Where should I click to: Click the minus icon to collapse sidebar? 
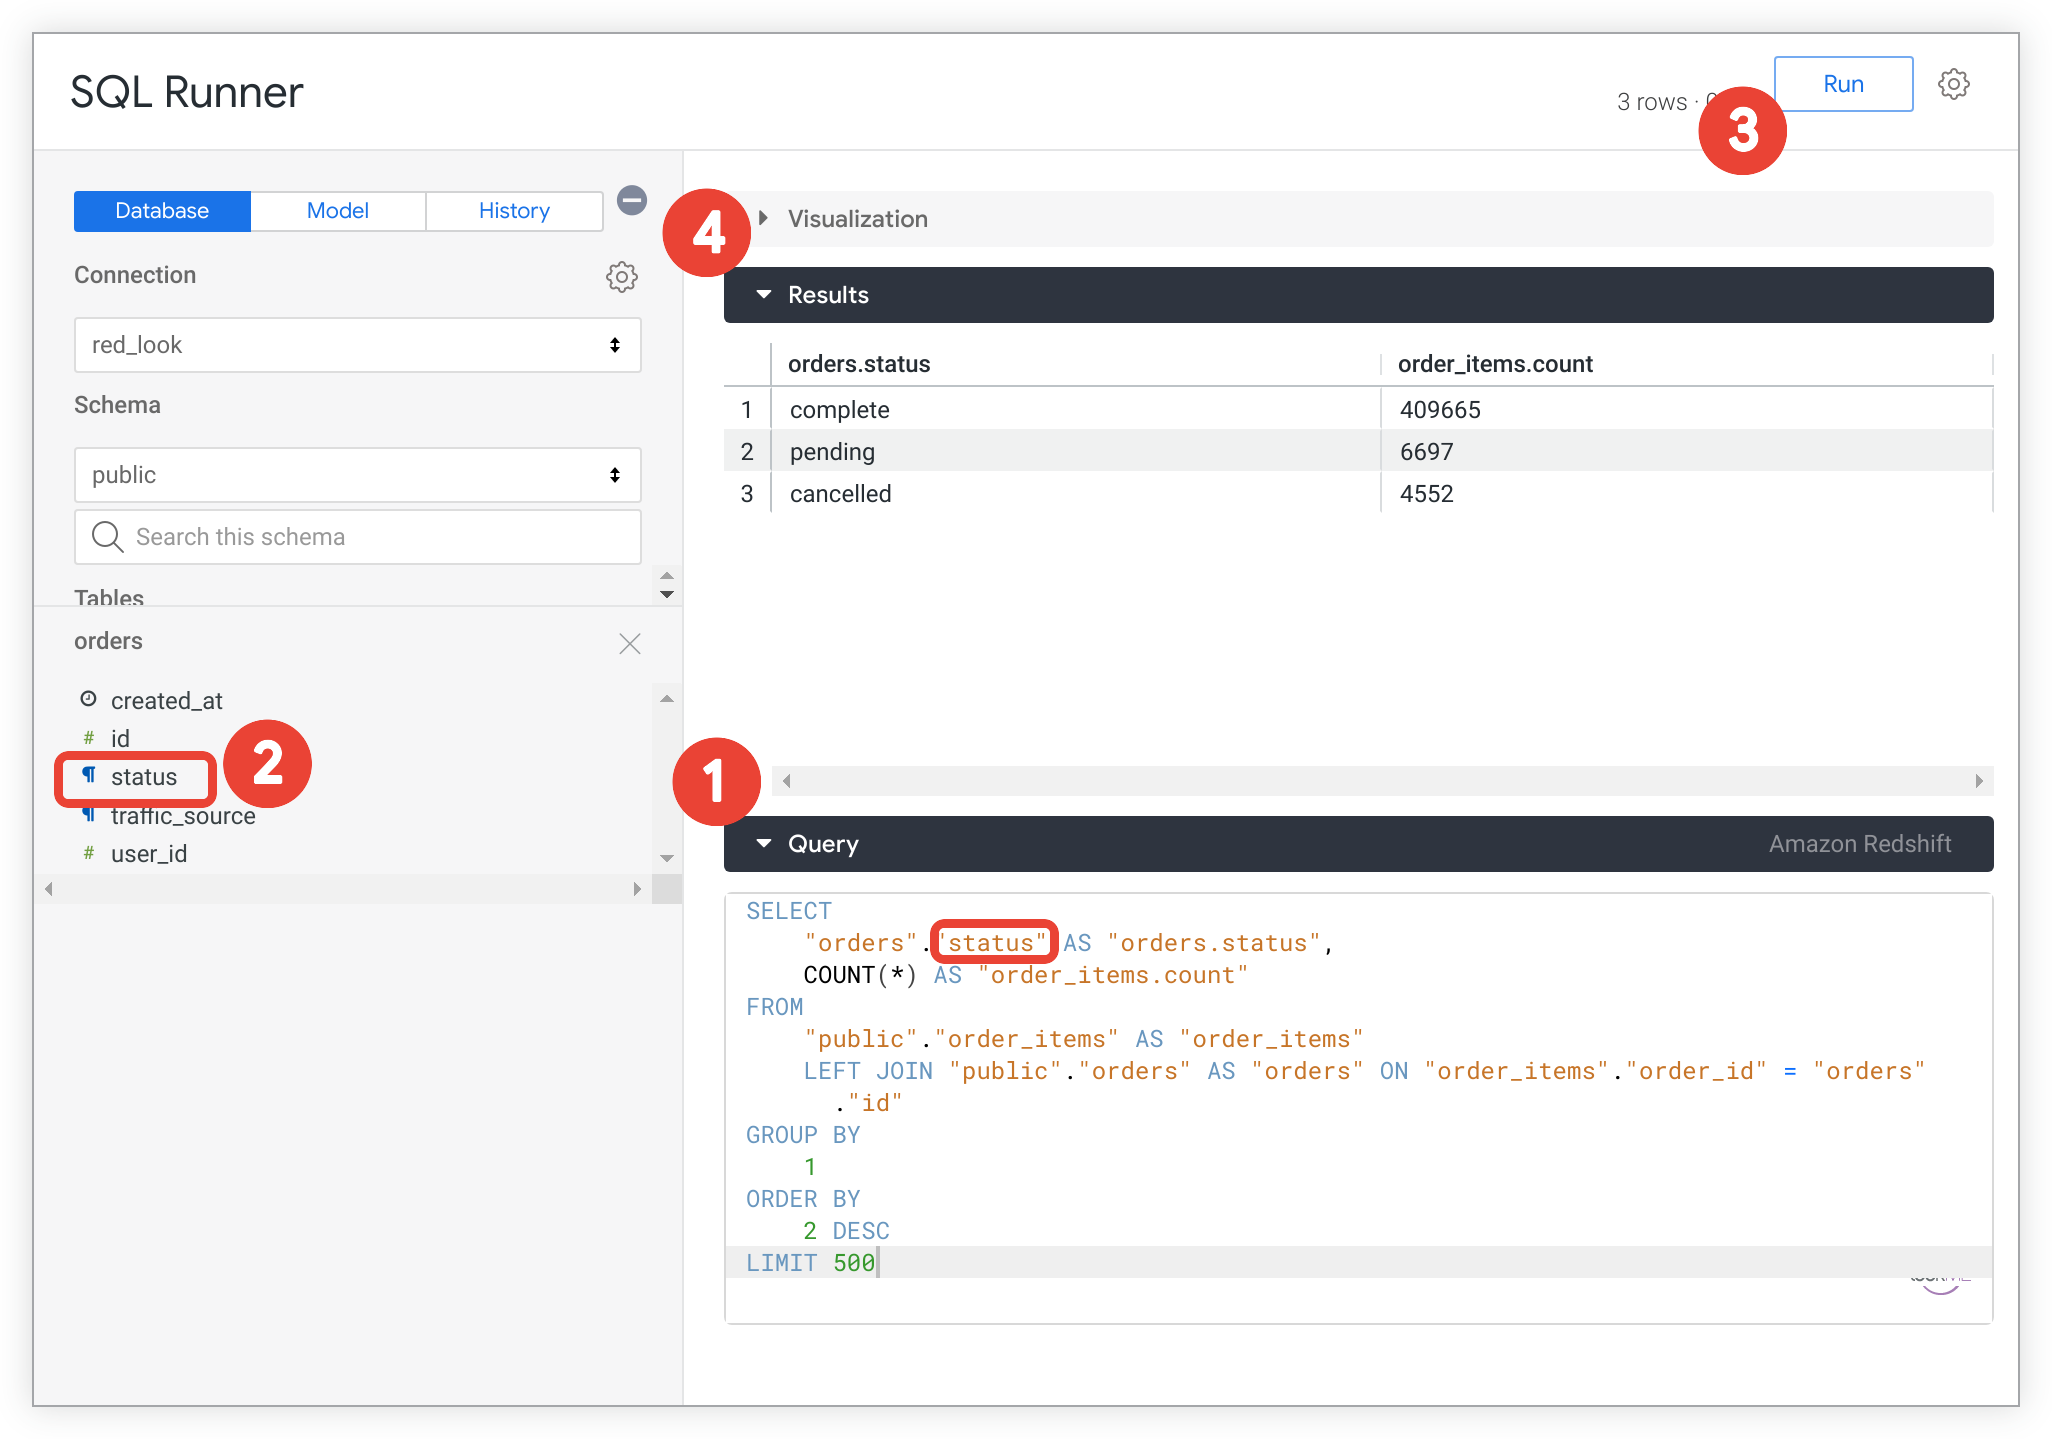[633, 201]
